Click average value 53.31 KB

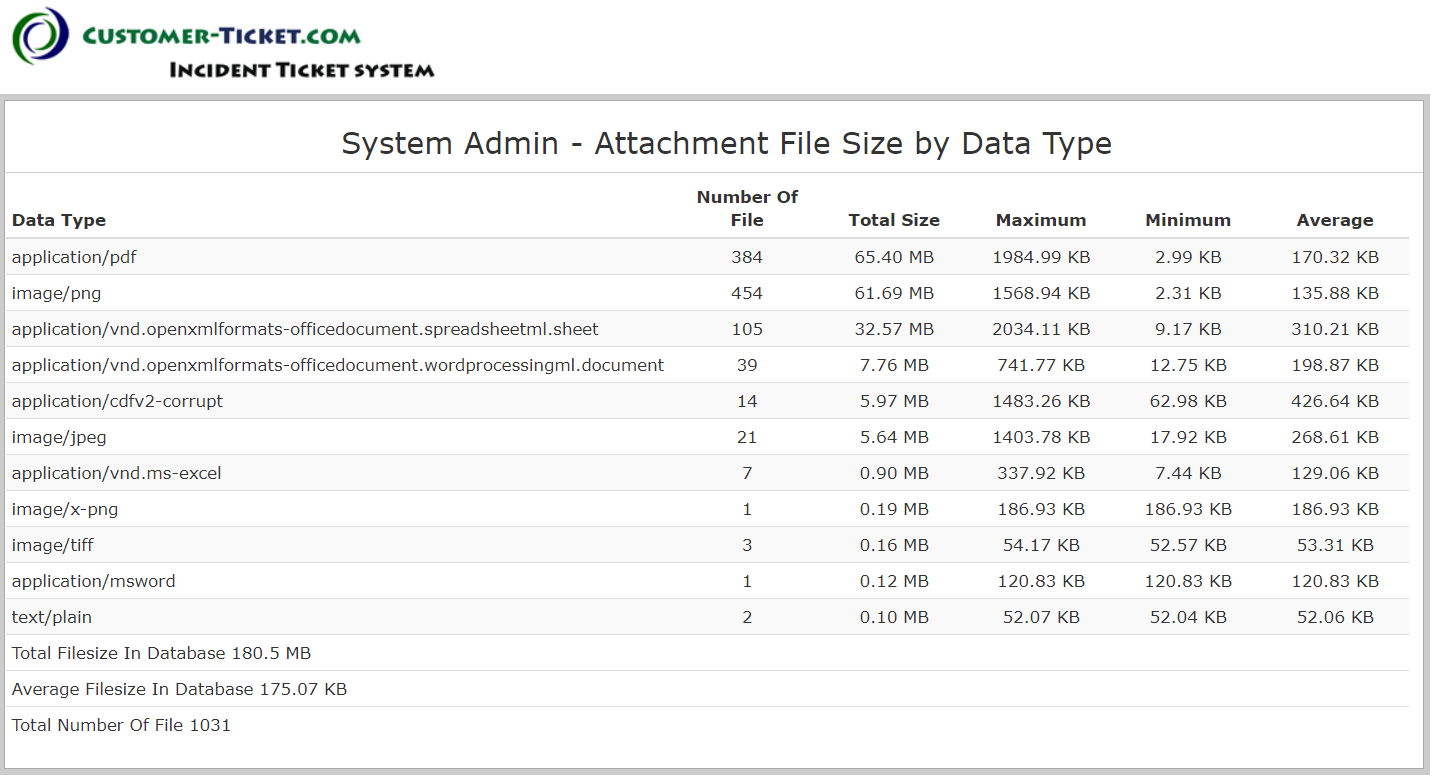coord(1335,545)
